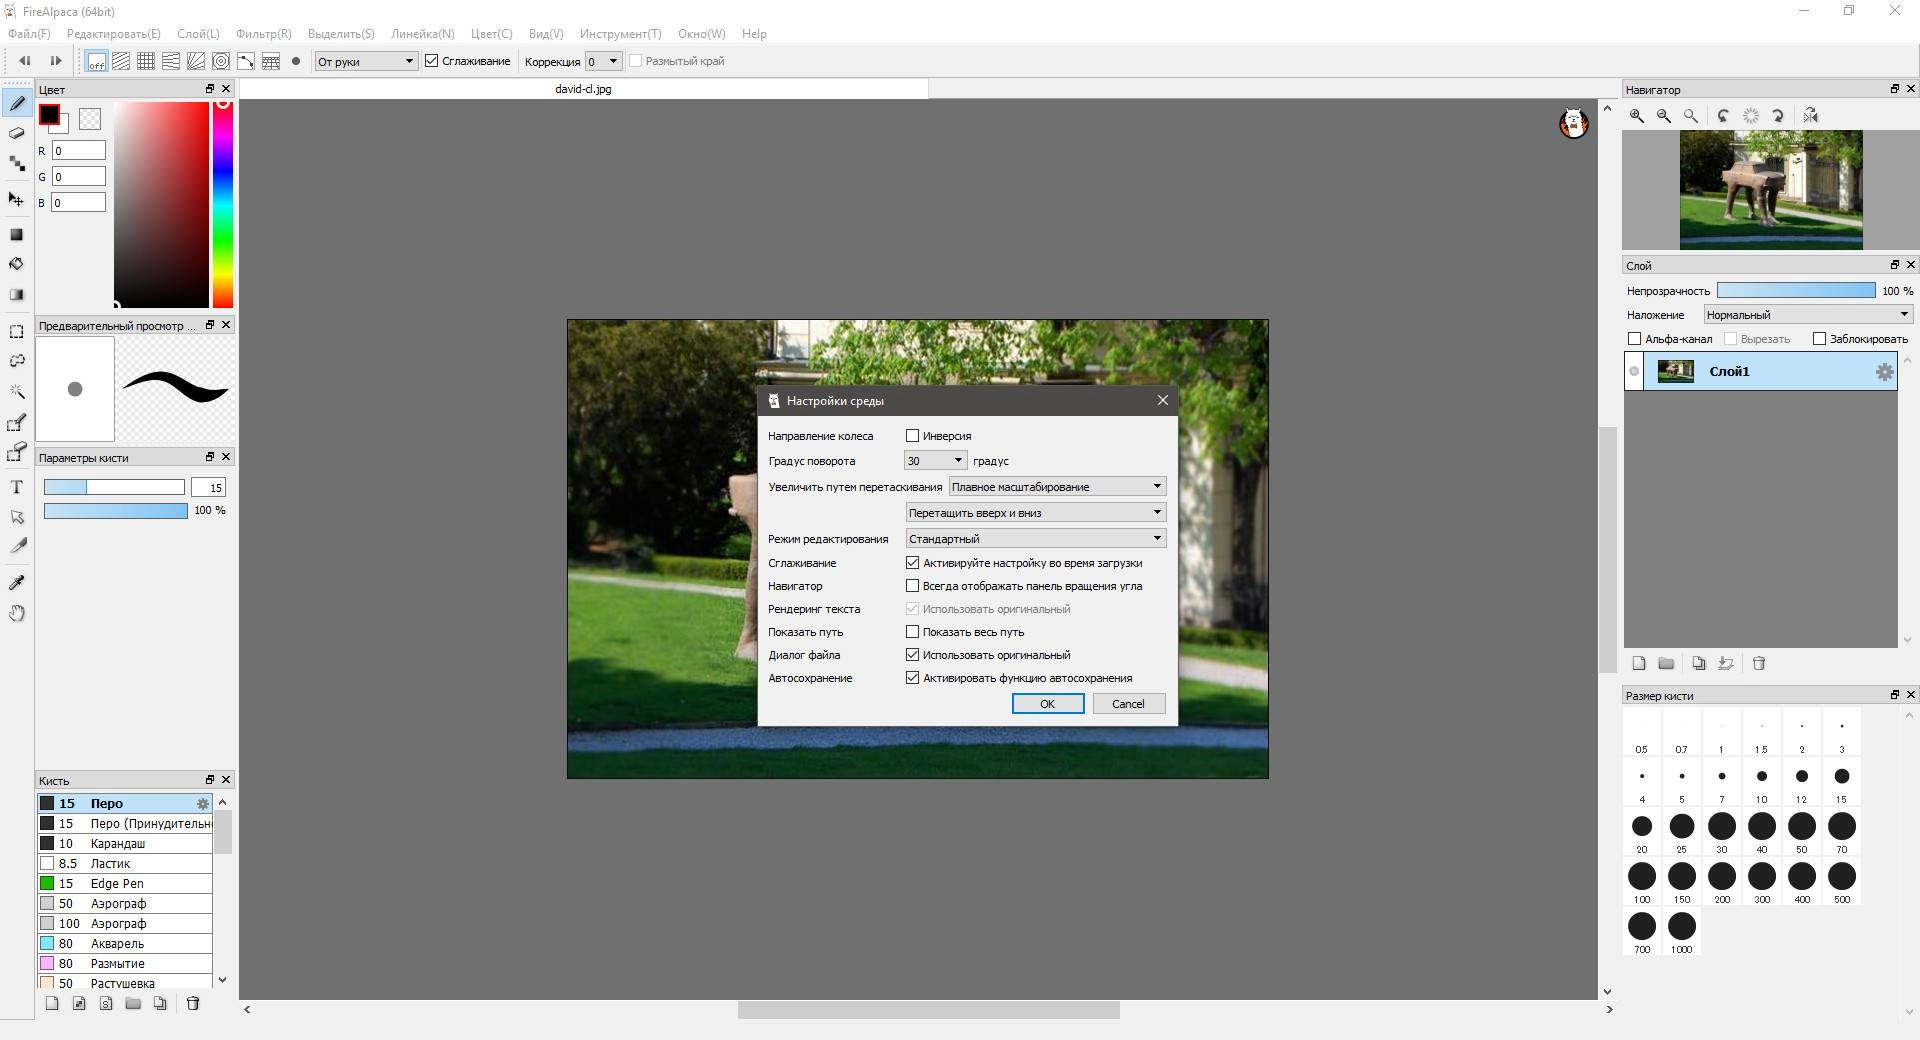Open the Выделить(S) menu
Screen dimensions: 1920x1040
coord(341,34)
